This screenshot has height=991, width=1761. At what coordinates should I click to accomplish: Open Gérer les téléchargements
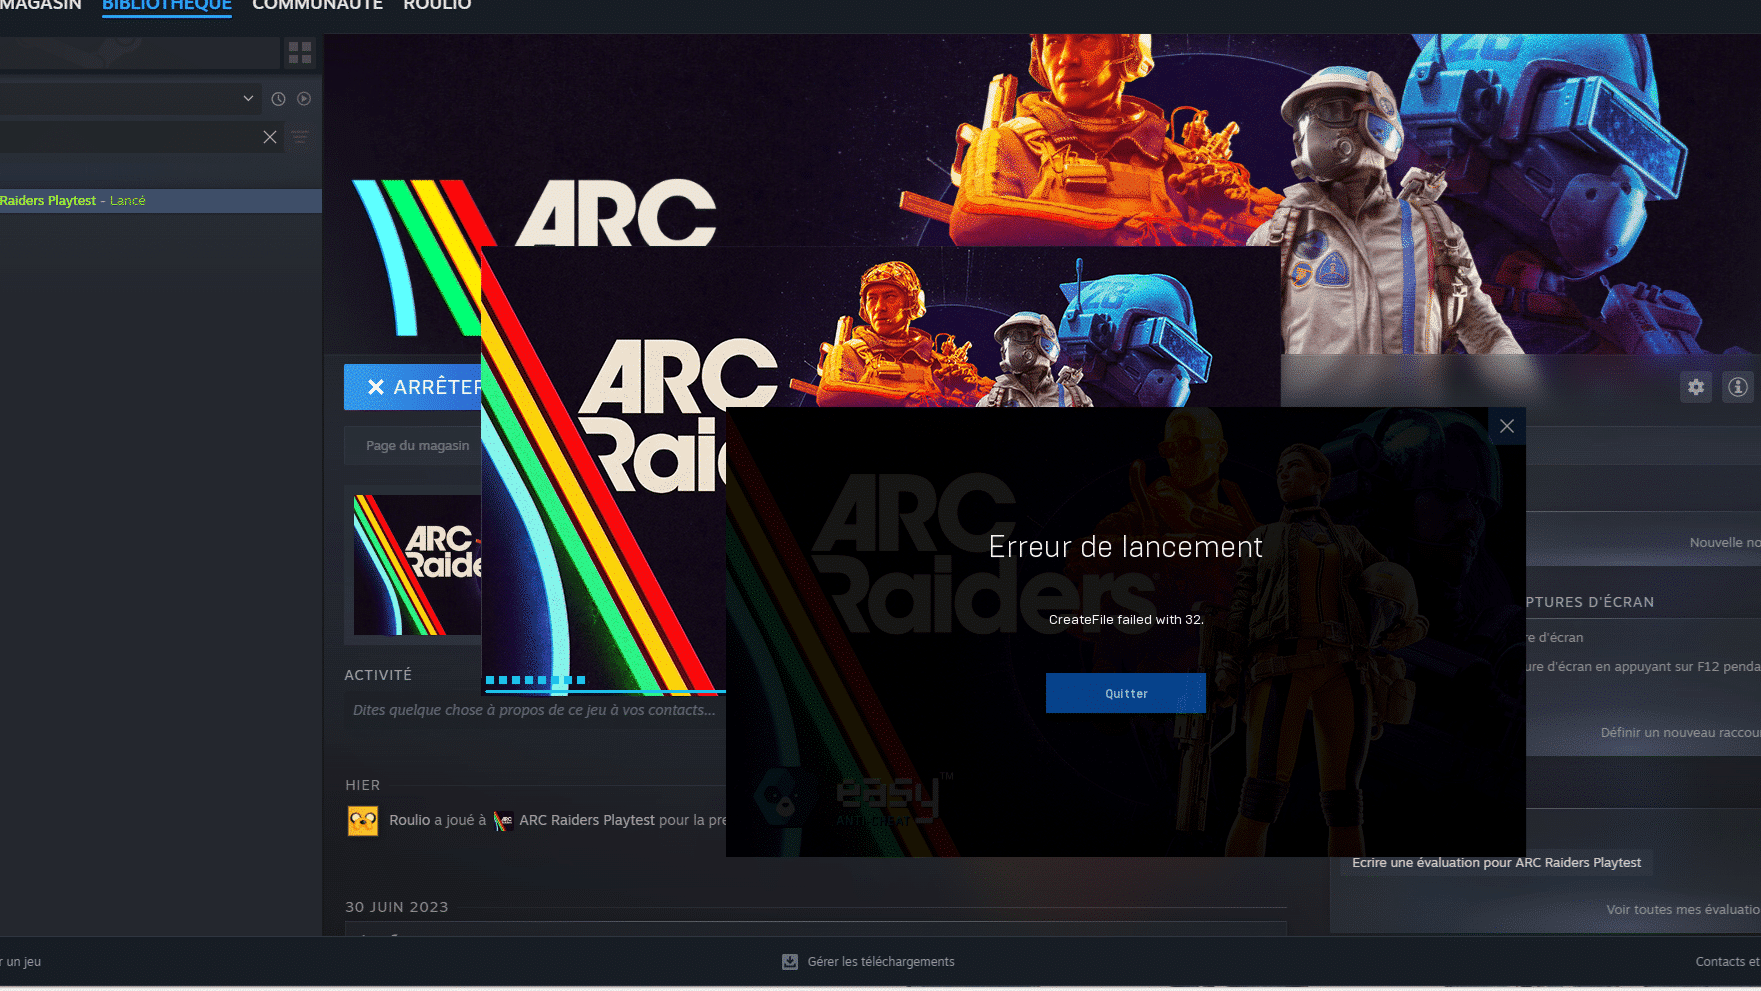point(881,962)
